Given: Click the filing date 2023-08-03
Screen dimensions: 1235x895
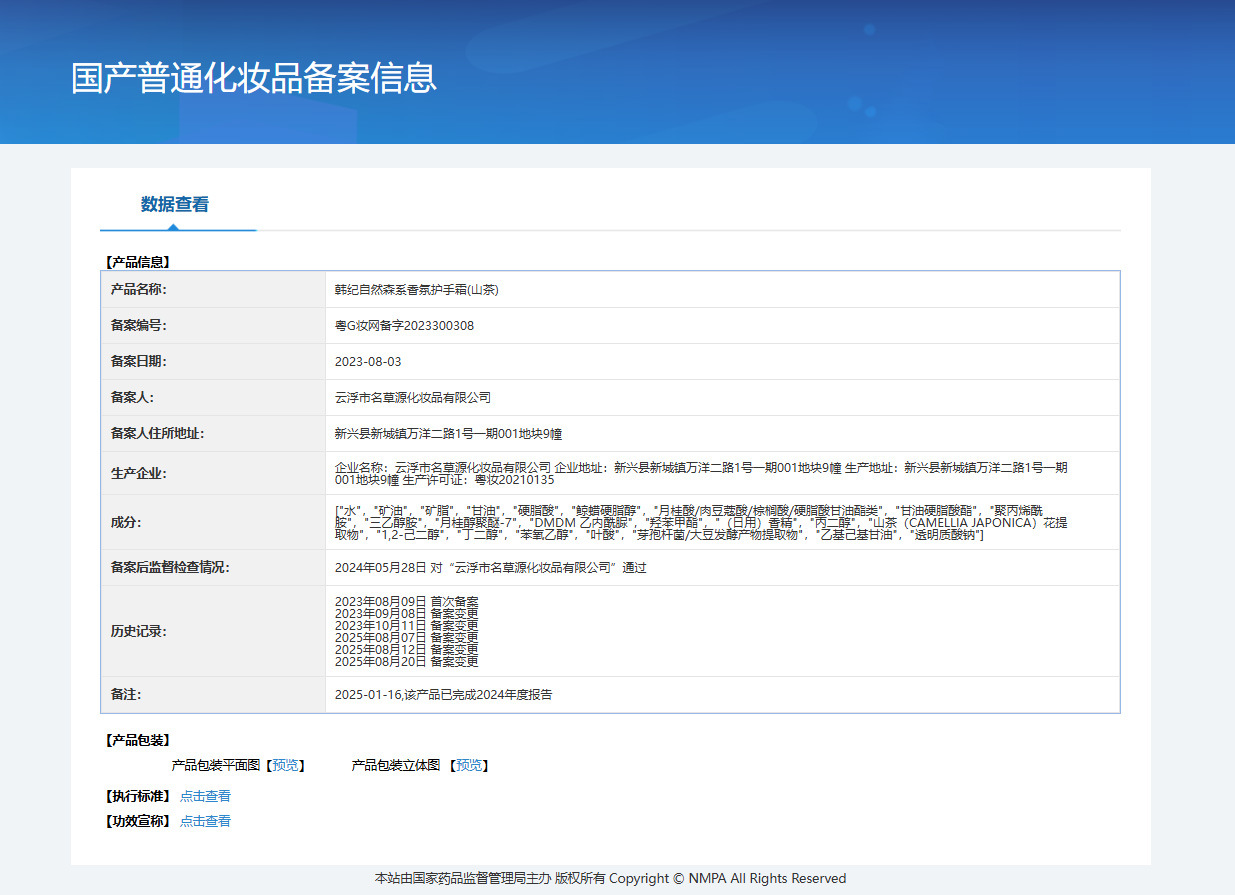Looking at the screenshot, I should coord(368,362).
